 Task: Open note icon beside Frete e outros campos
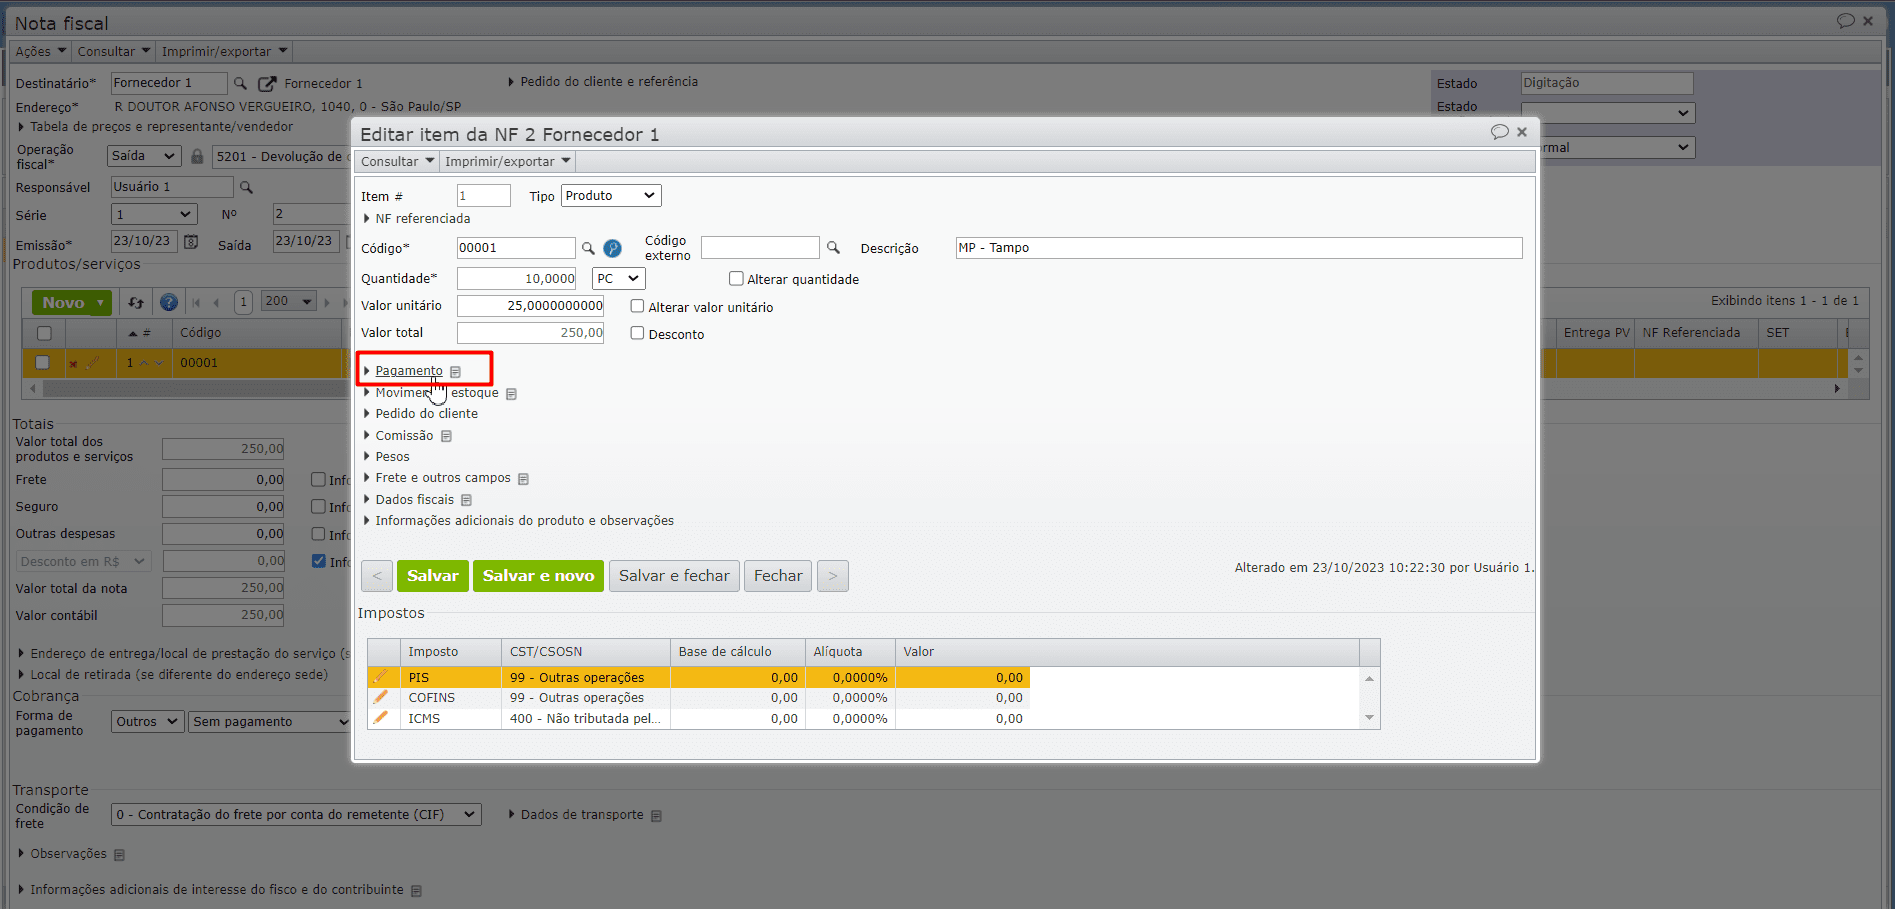pyautogui.click(x=523, y=479)
